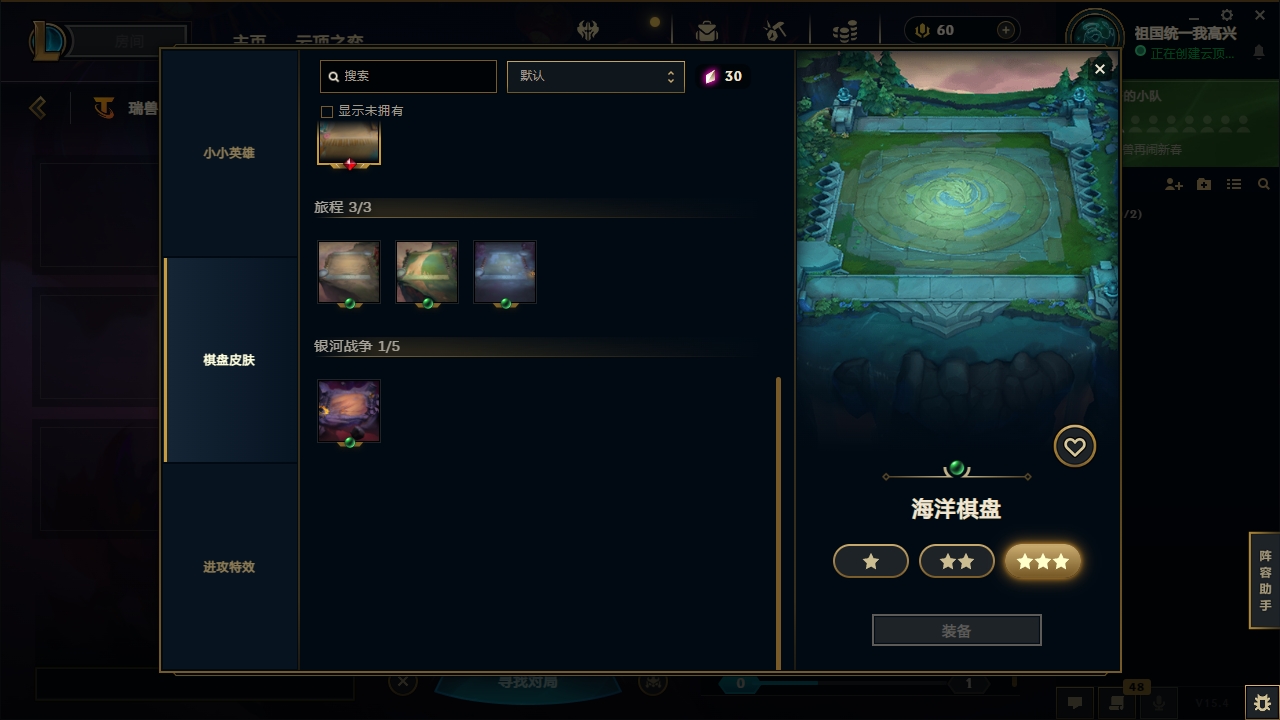Click the plus icon beside 60 currency
This screenshot has width=1280, height=720.
(x=1006, y=30)
